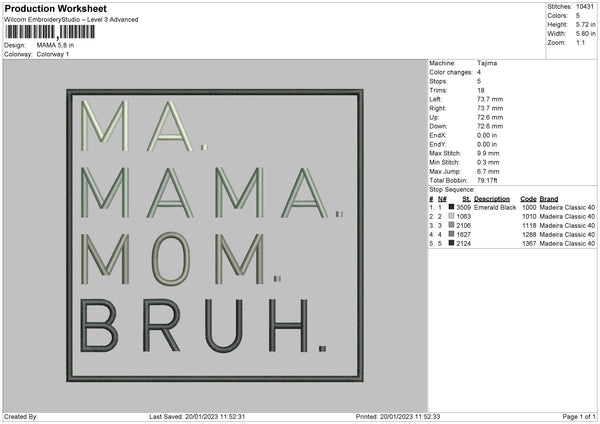The height and width of the screenshot is (424, 600).
Task: Click the Left value '73.7 mm'
Action: [490, 99]
